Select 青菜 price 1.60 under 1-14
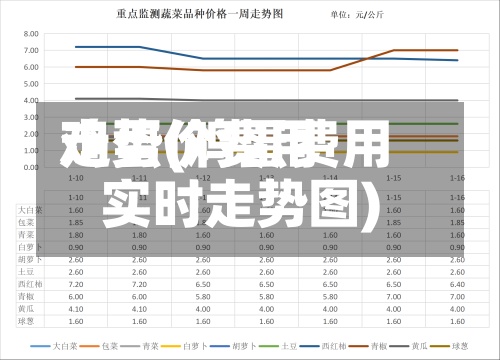The width and height of the screenshot is (500, 360). [x=330, y=235]
